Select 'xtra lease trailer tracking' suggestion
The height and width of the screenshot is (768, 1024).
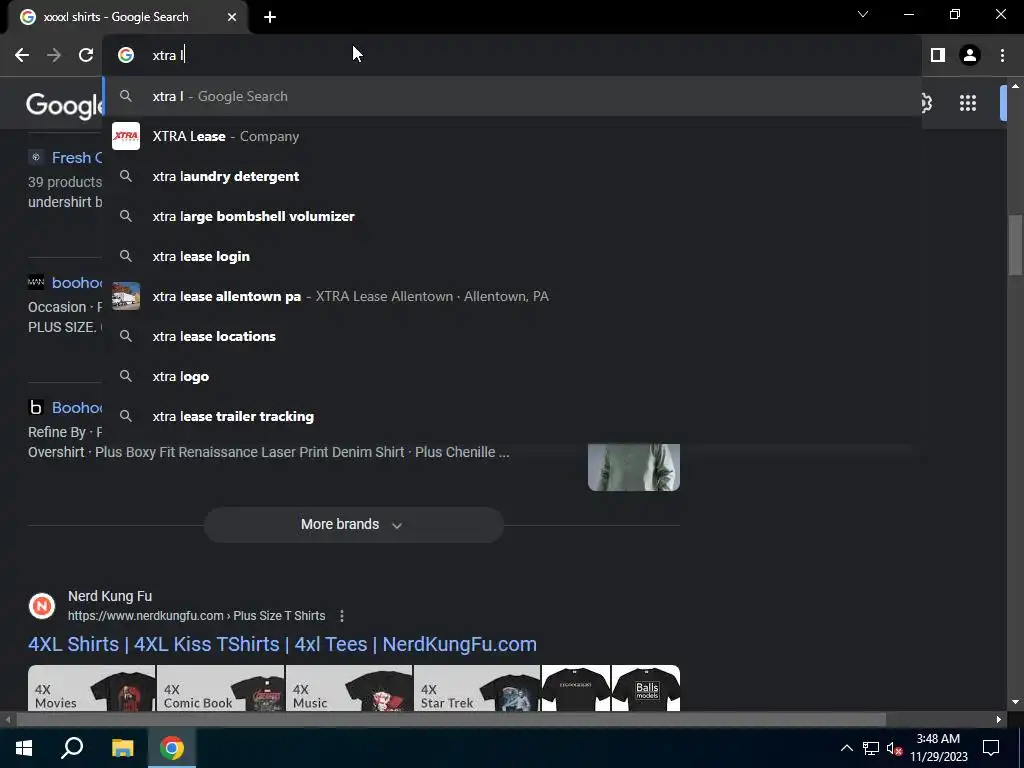513,417
